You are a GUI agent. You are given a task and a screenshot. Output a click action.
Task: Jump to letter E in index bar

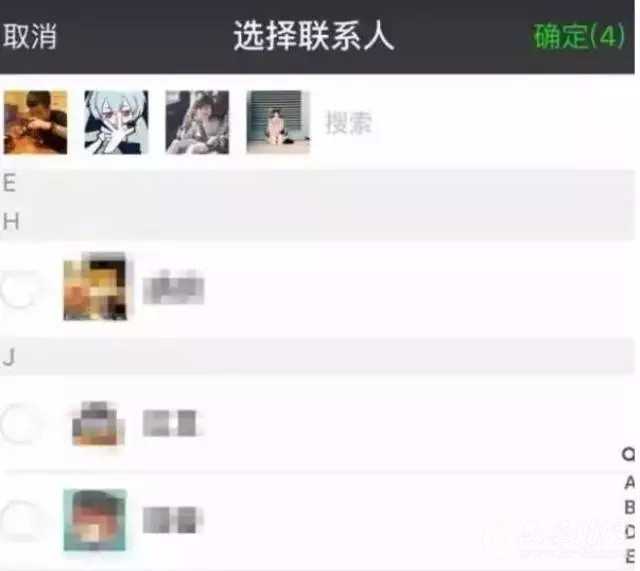(629, 556)
